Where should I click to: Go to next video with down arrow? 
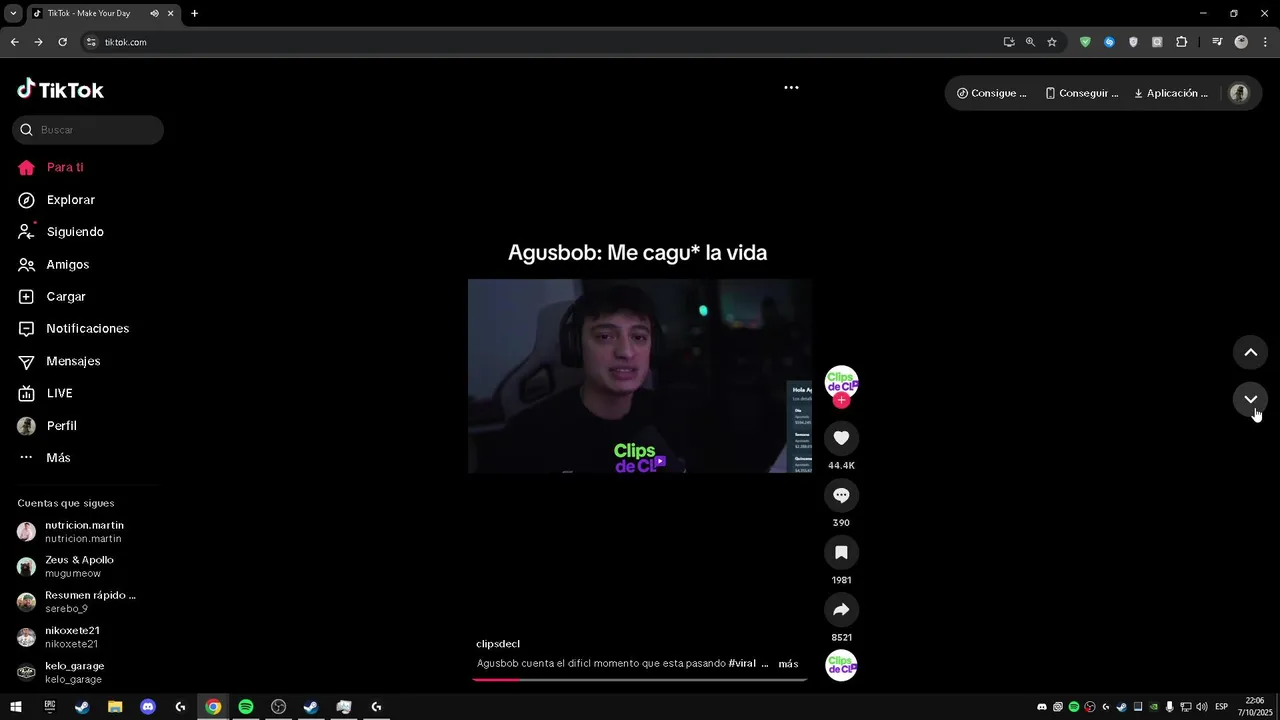click(1250, 399)
